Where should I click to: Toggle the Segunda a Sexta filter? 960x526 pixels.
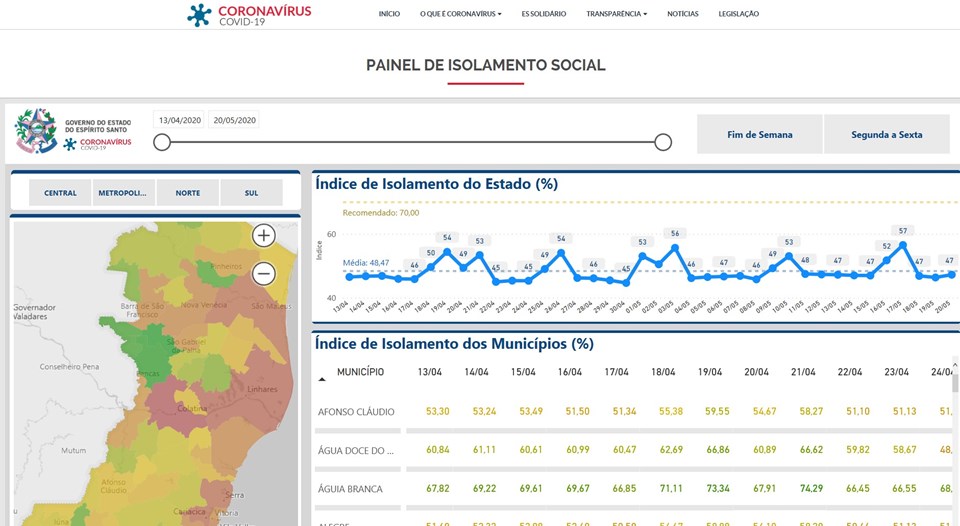pyautogui.click(x=886, y=134)
